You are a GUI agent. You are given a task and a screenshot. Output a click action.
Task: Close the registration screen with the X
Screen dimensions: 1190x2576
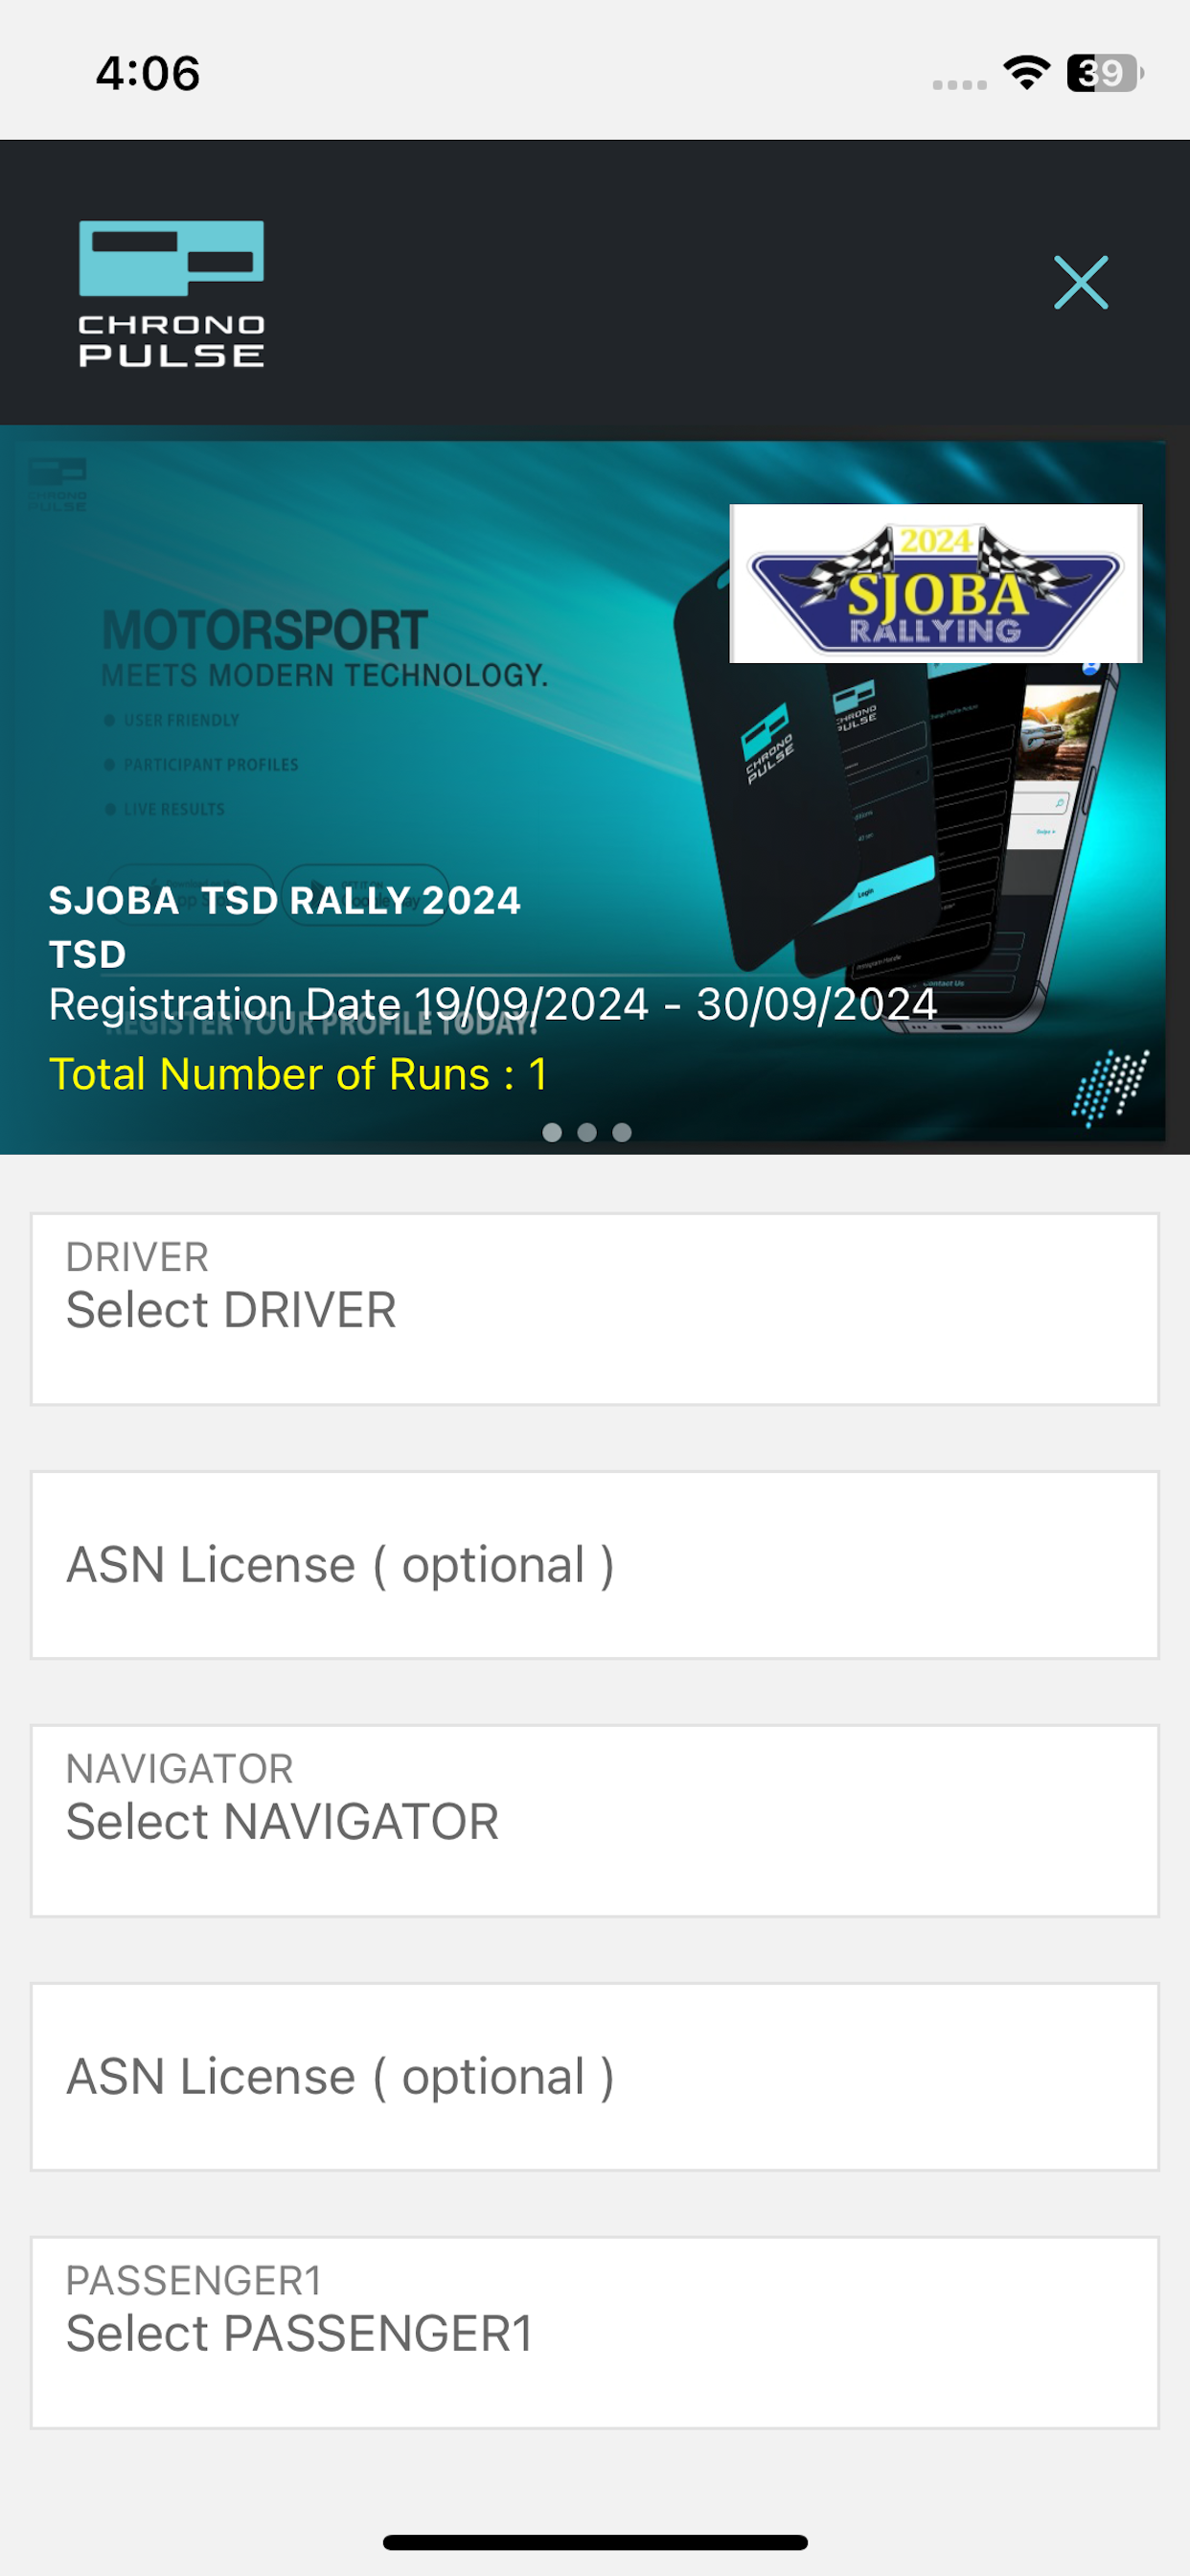point(1081,282)
